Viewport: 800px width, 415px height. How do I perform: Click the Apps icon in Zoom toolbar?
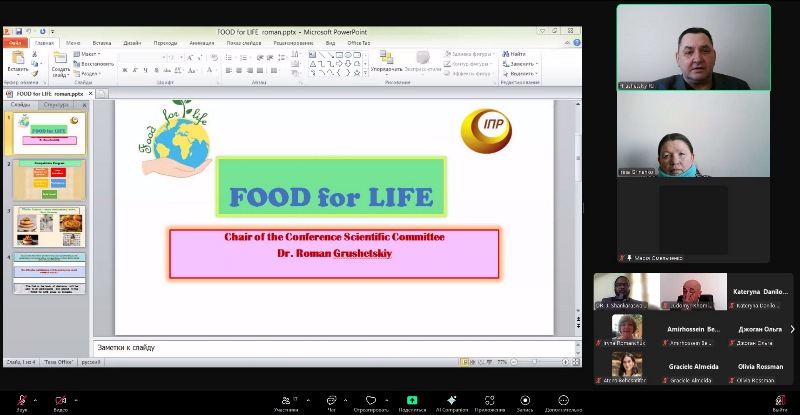point(489,399)
